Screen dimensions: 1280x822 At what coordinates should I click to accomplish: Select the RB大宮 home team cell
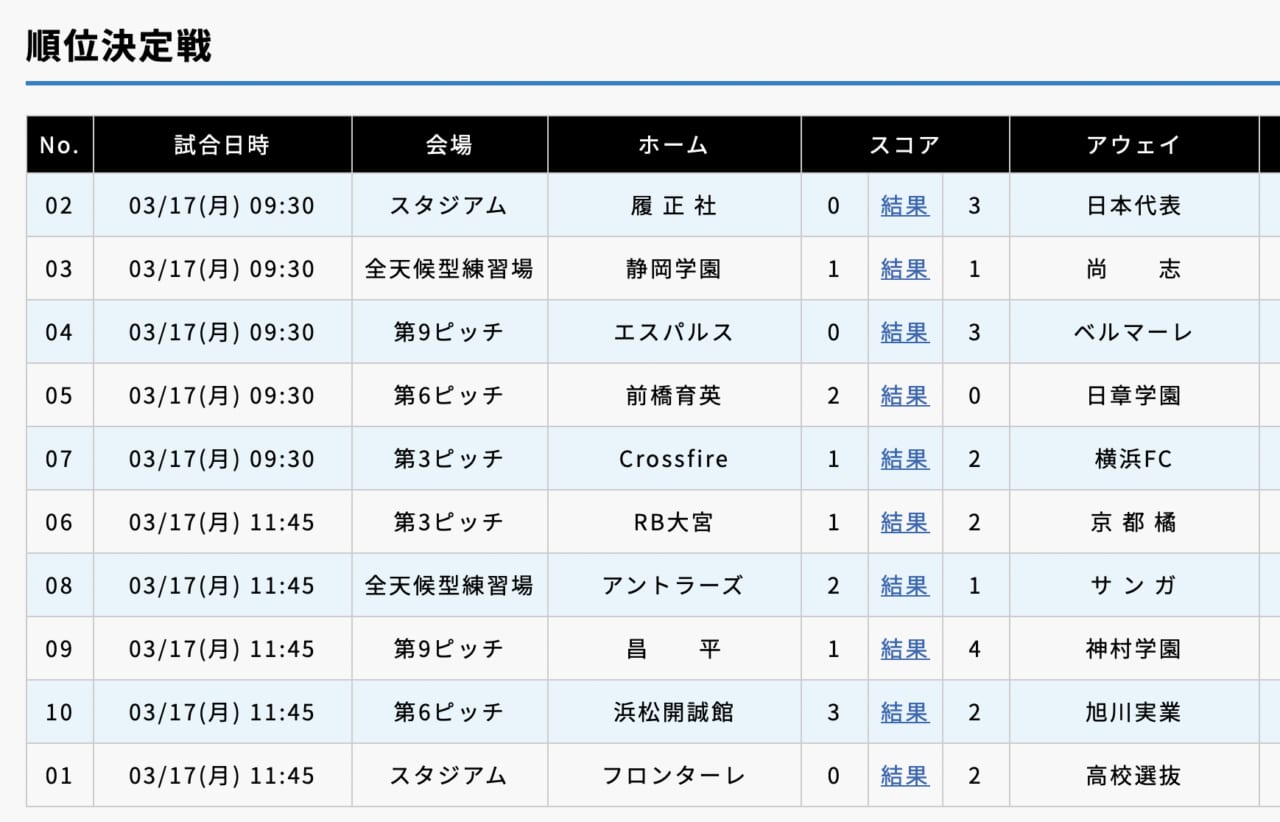point(674,522)
